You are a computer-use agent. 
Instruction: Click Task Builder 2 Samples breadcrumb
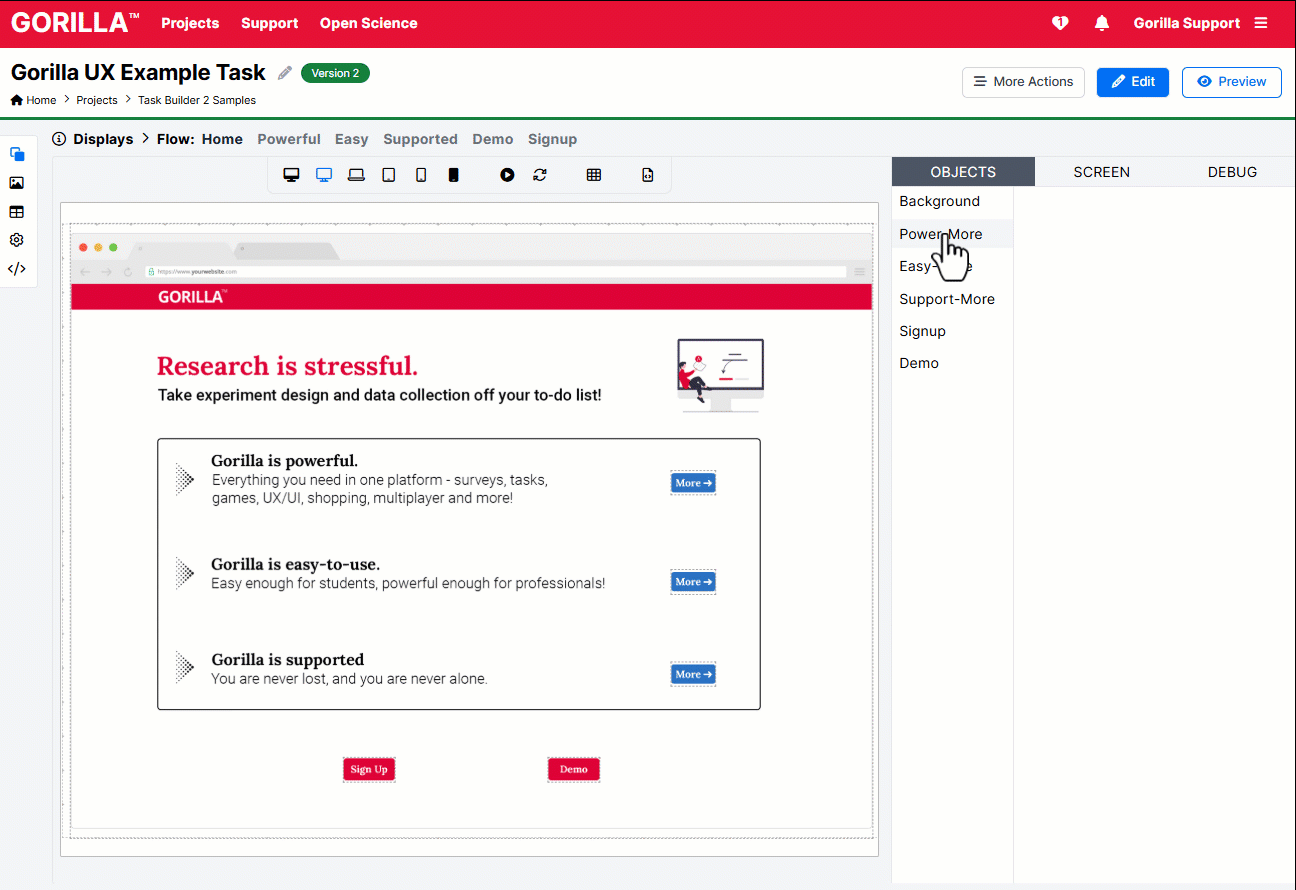[x=197, y=100]
